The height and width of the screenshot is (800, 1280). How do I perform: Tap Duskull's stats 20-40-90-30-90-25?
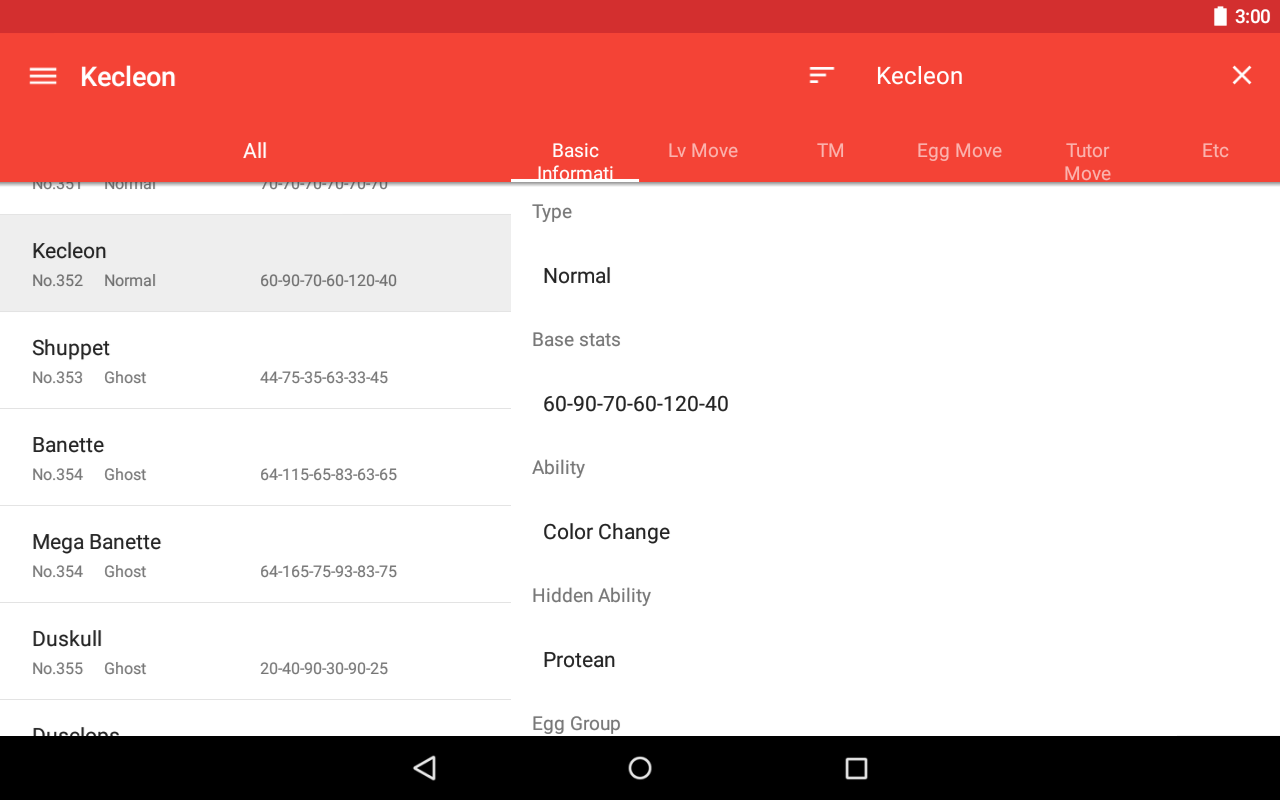pos(324,669)
